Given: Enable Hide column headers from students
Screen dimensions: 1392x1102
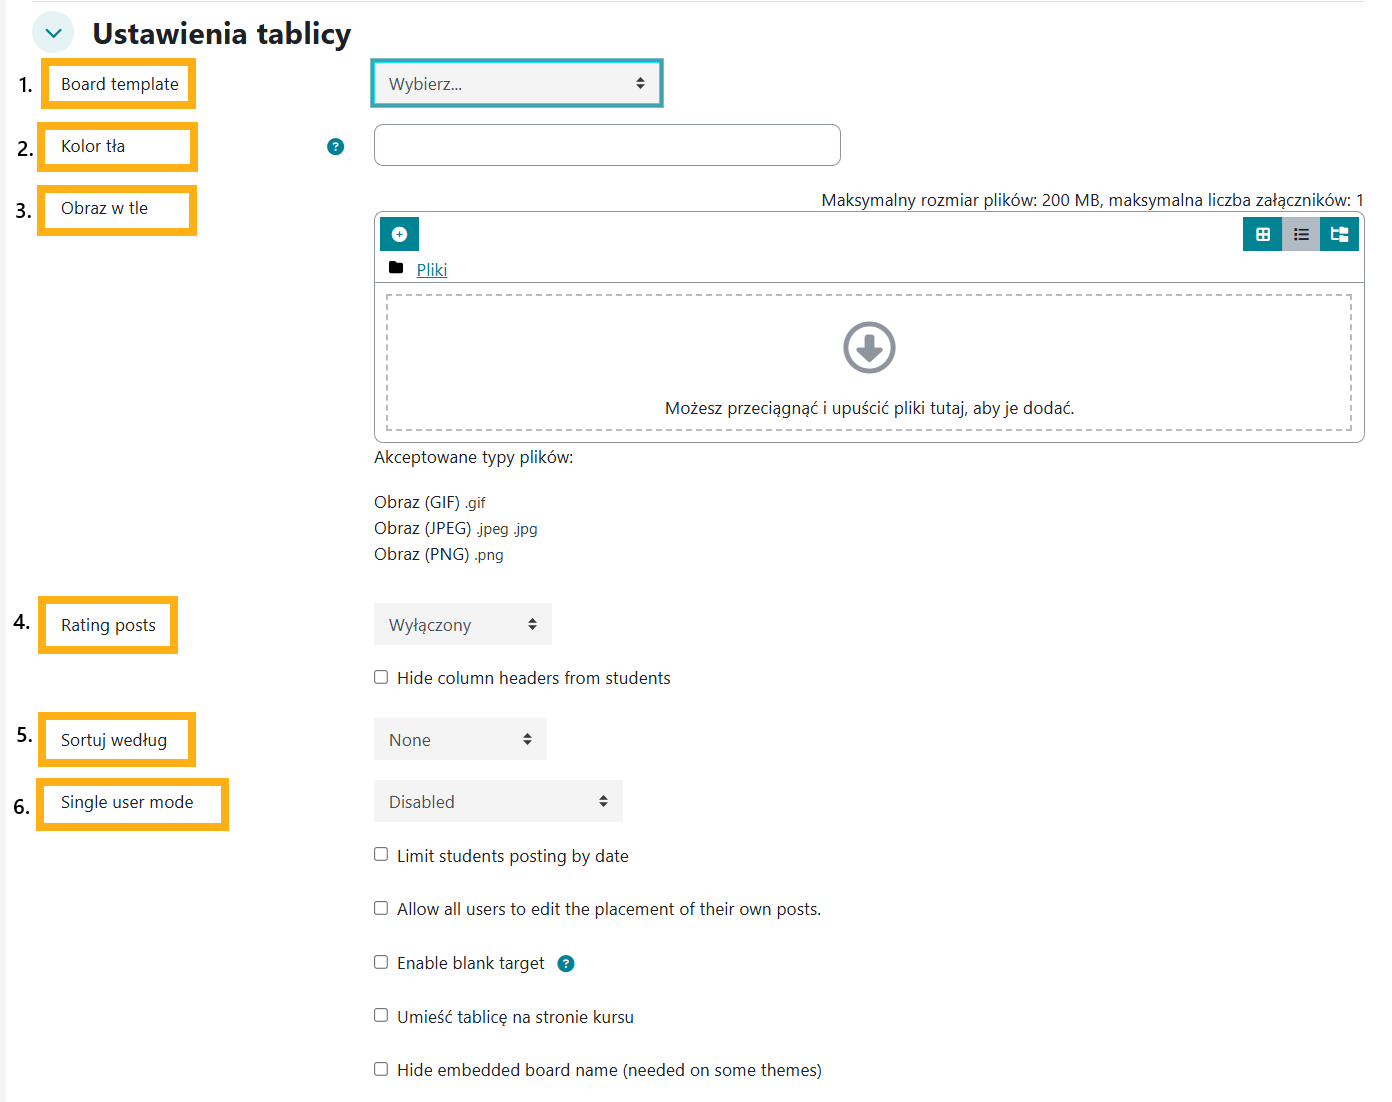Looking at the screenshot, I should click(381, 677).
